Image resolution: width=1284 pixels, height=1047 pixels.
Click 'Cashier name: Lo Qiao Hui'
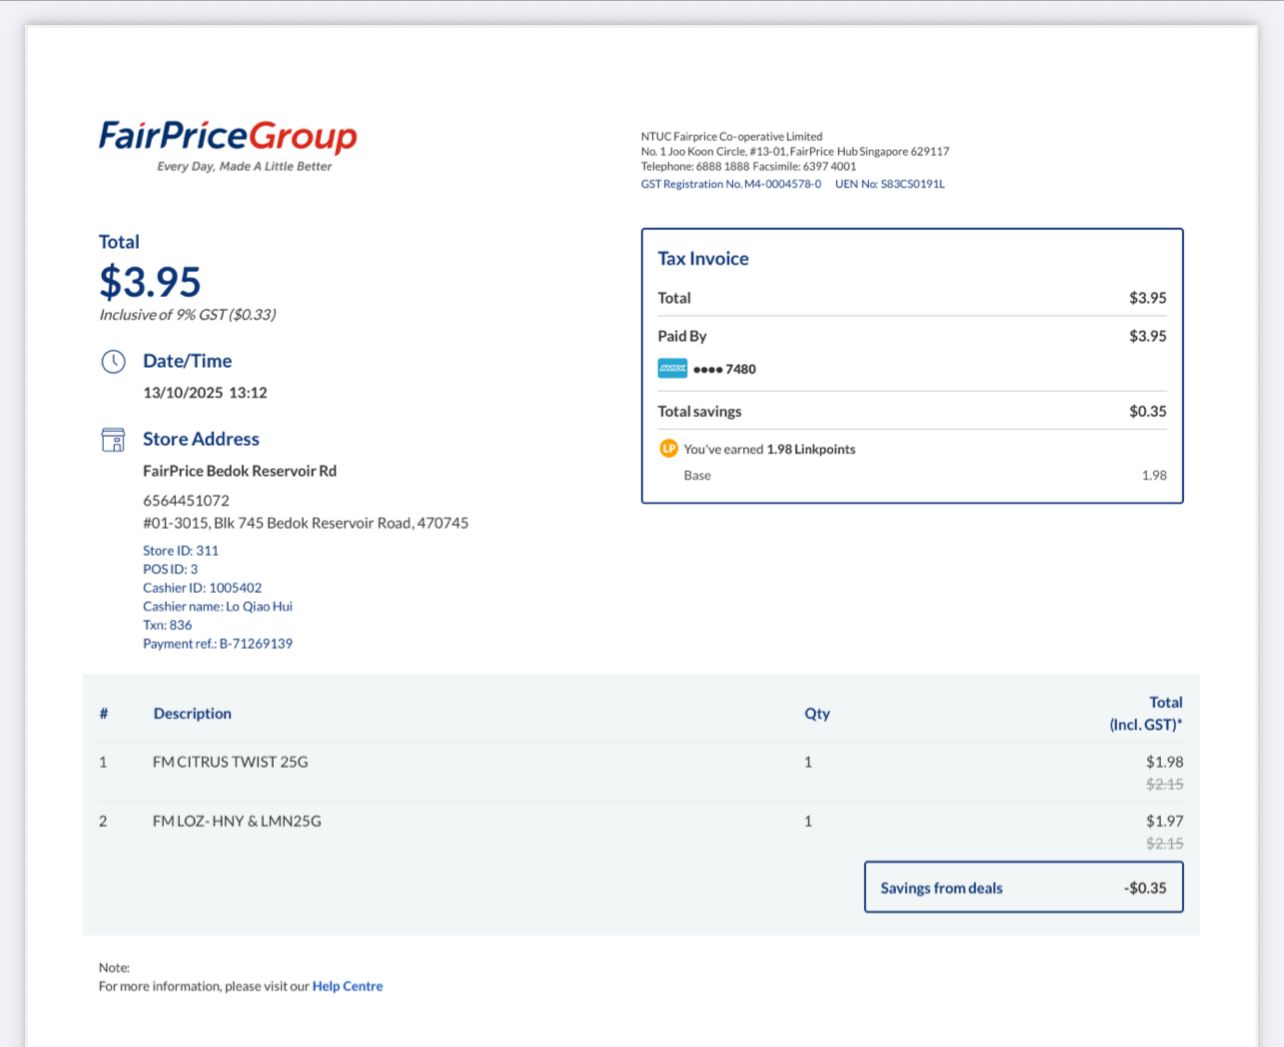[218, 607]
